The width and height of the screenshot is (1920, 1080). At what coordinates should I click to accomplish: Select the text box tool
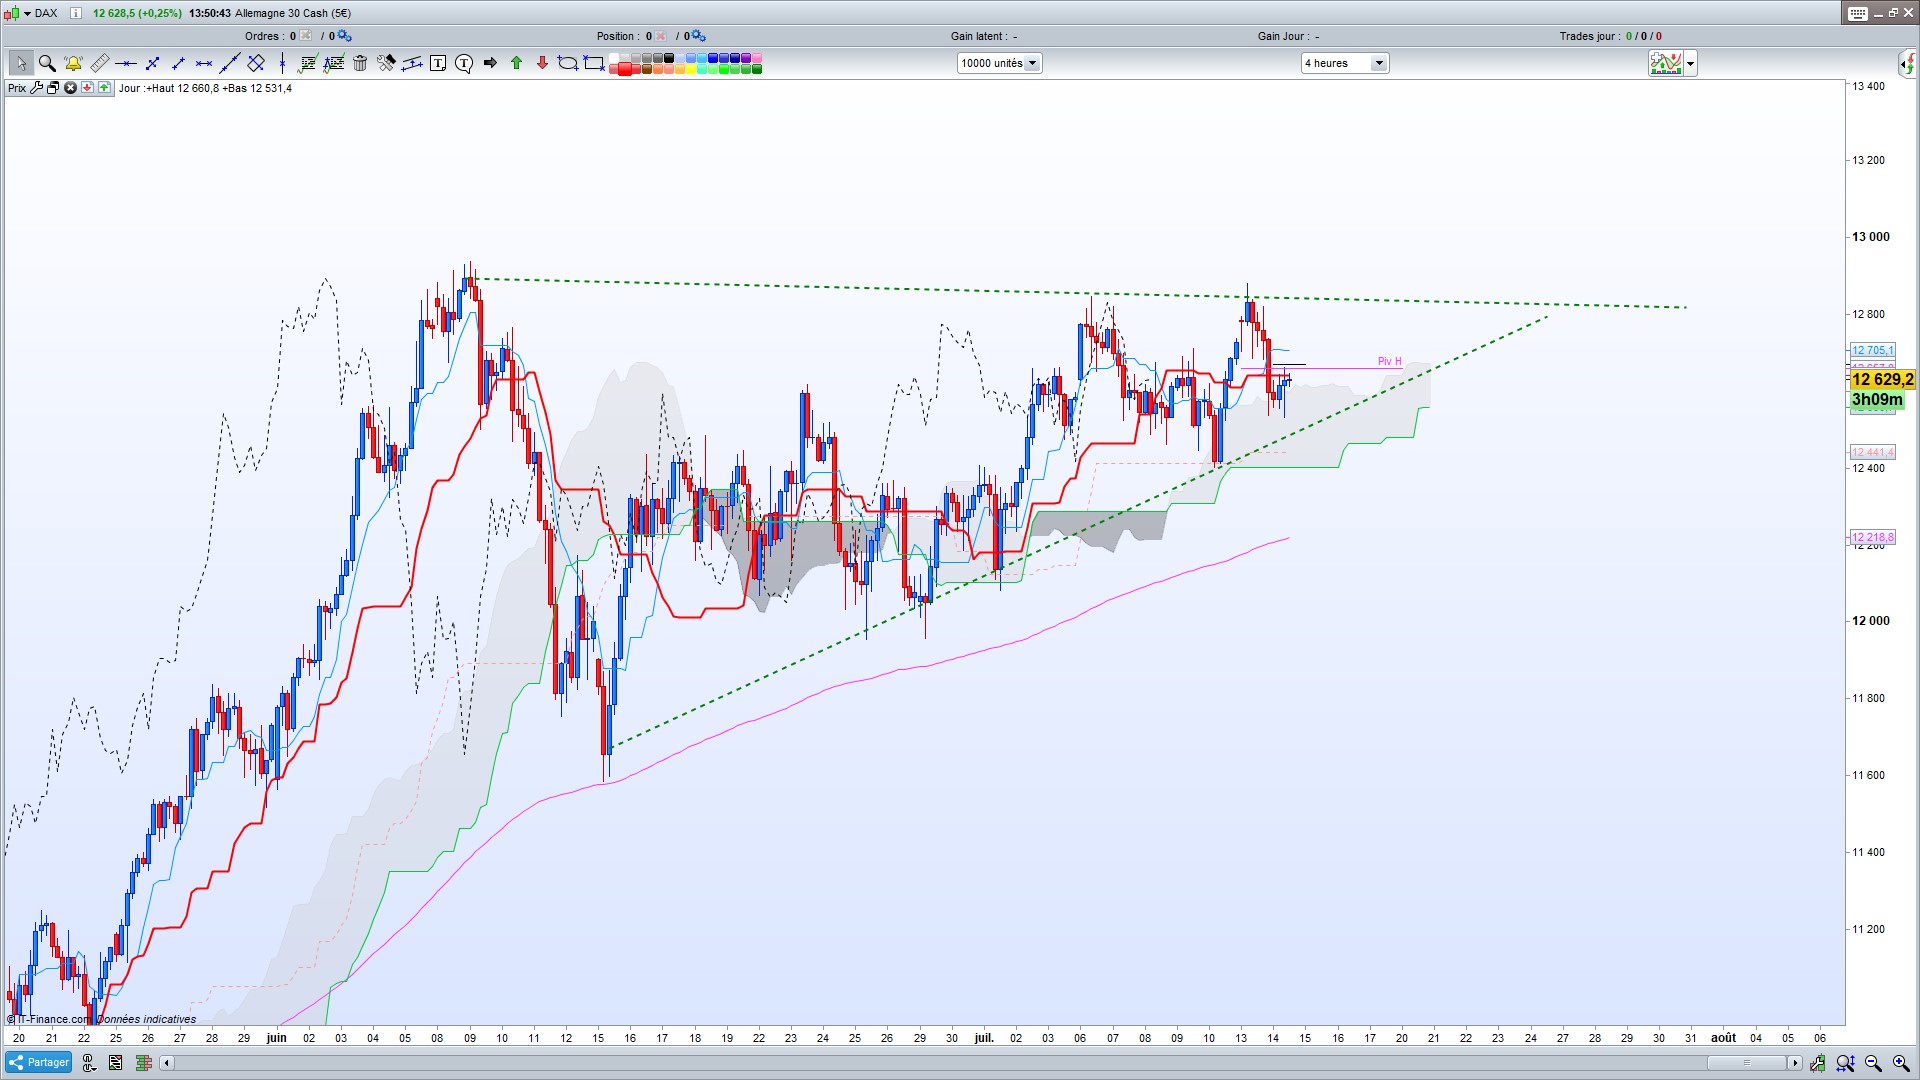438,63
